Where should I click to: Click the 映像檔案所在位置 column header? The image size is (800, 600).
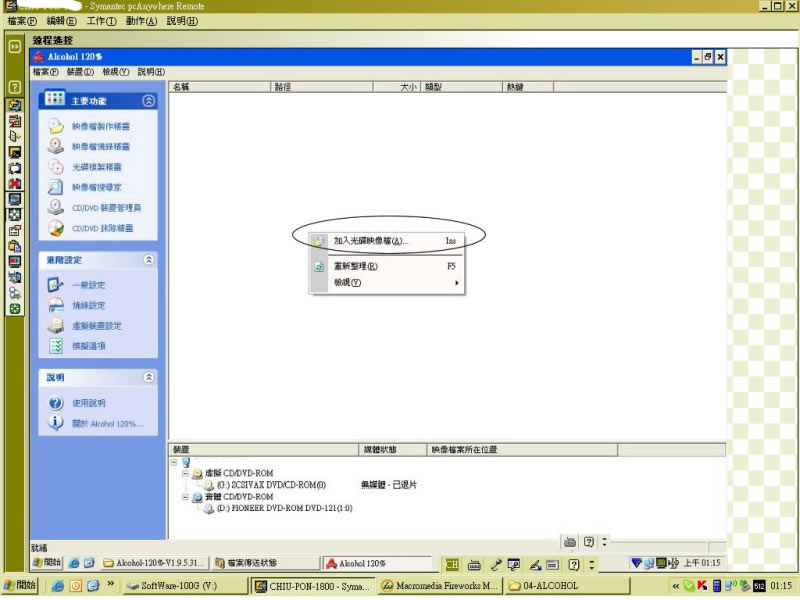tap(522, 449)
